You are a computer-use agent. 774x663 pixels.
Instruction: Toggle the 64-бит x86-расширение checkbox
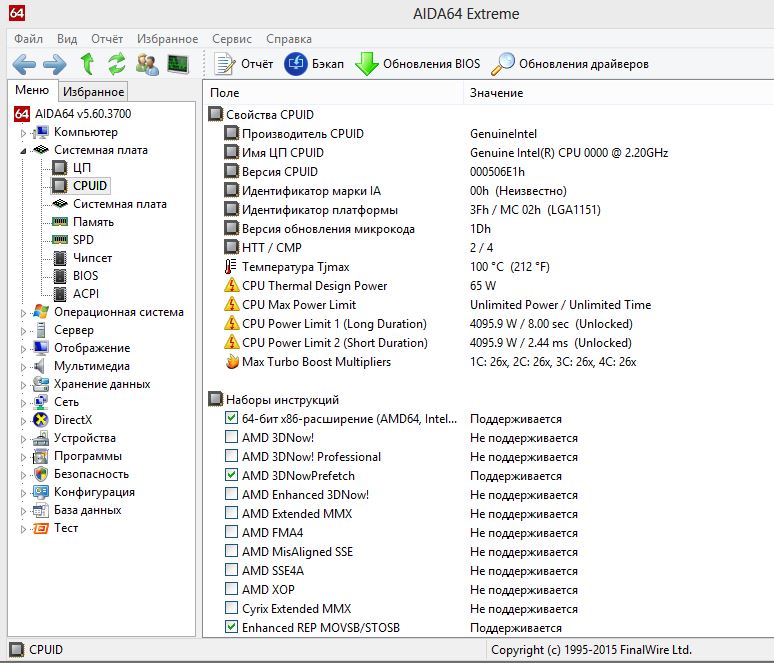click(231, 418)
